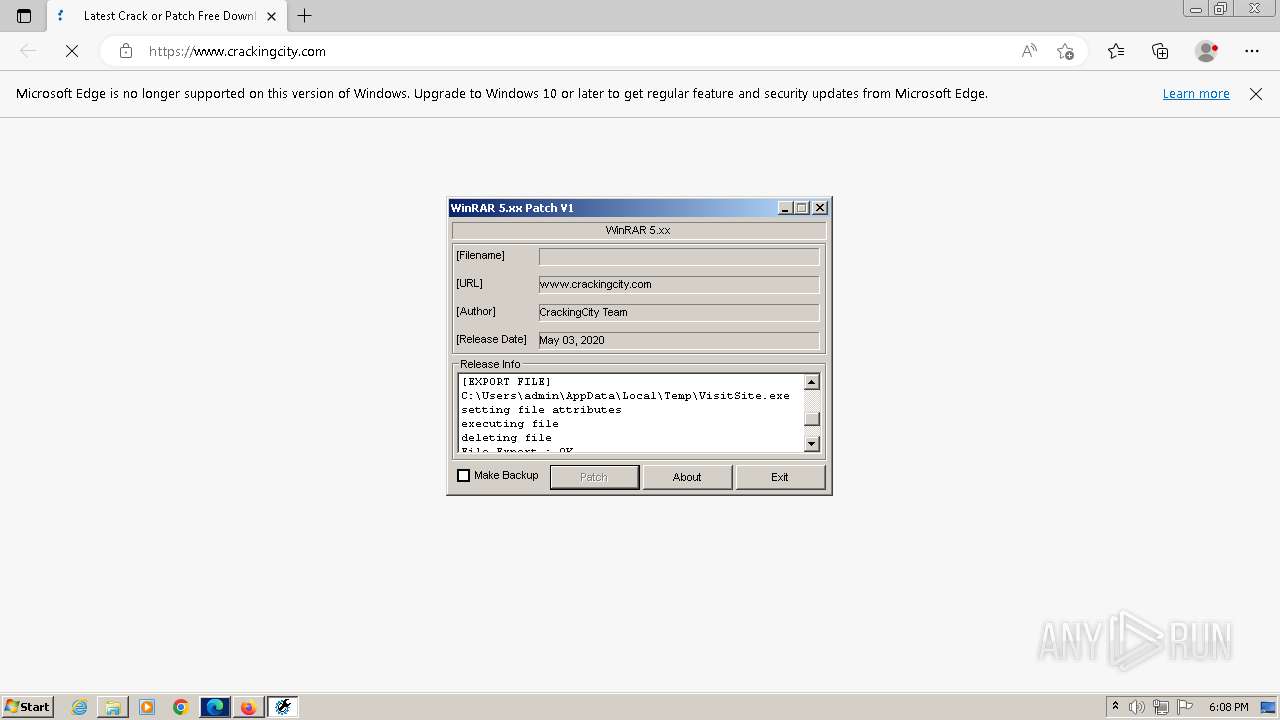Click Release Info scrollbar up arrow
The height and width of the screenshot is (720, 1280).
pyautogui.click(x=812, y=382)
